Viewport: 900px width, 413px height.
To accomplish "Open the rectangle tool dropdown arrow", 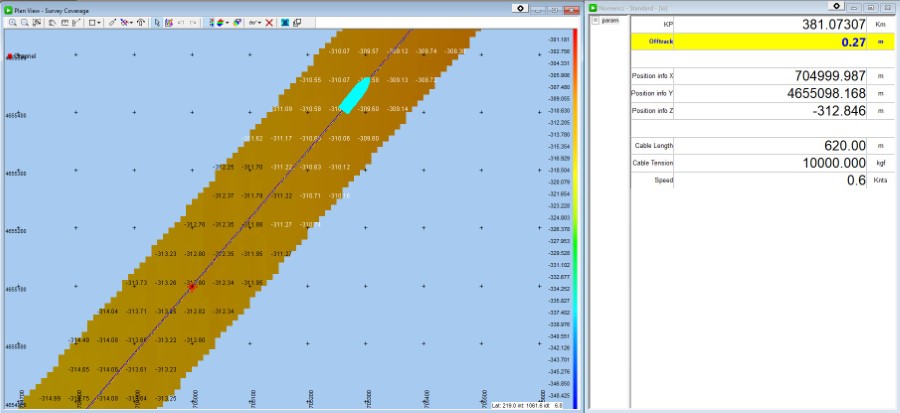I will coord(99,23).
